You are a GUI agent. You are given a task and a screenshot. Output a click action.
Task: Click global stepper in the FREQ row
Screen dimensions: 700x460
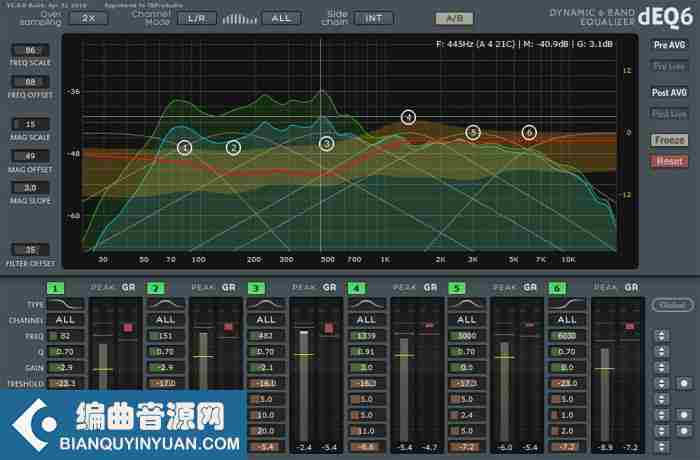(662, 336)
